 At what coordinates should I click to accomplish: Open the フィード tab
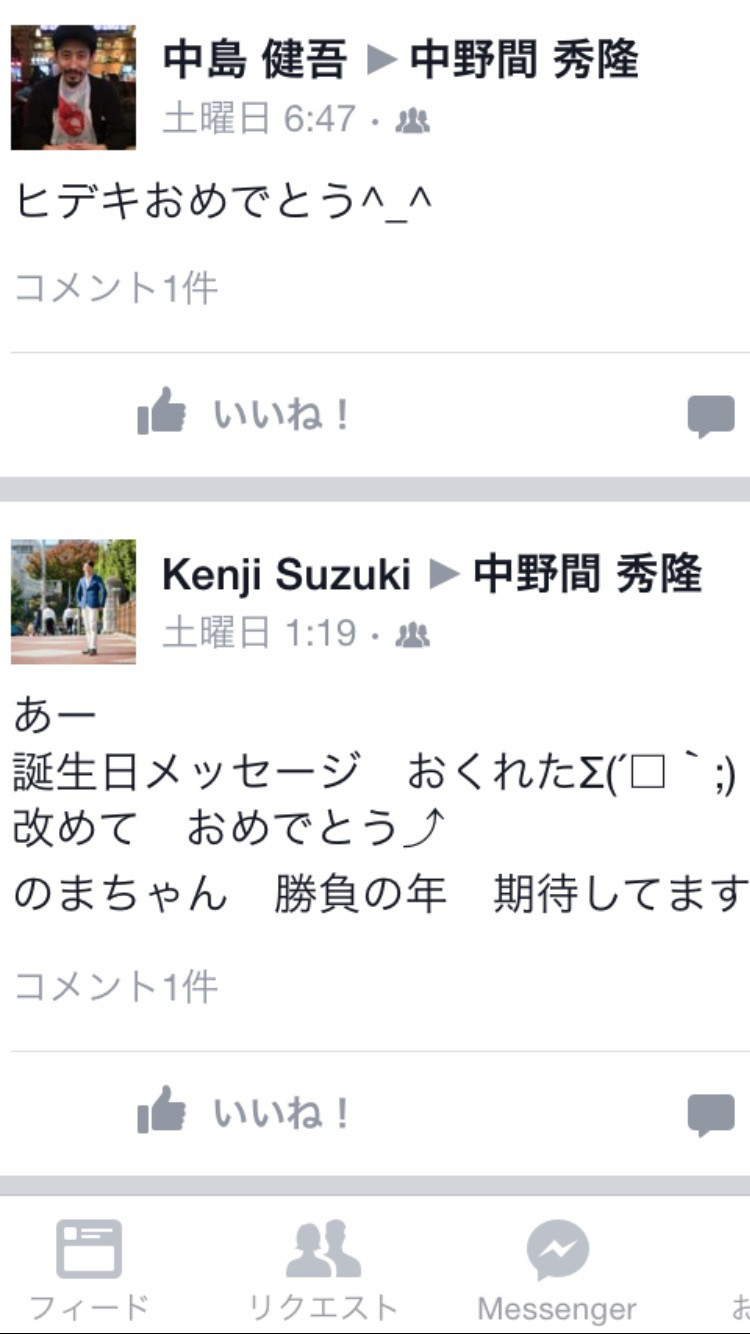(x=89, y=1269)
